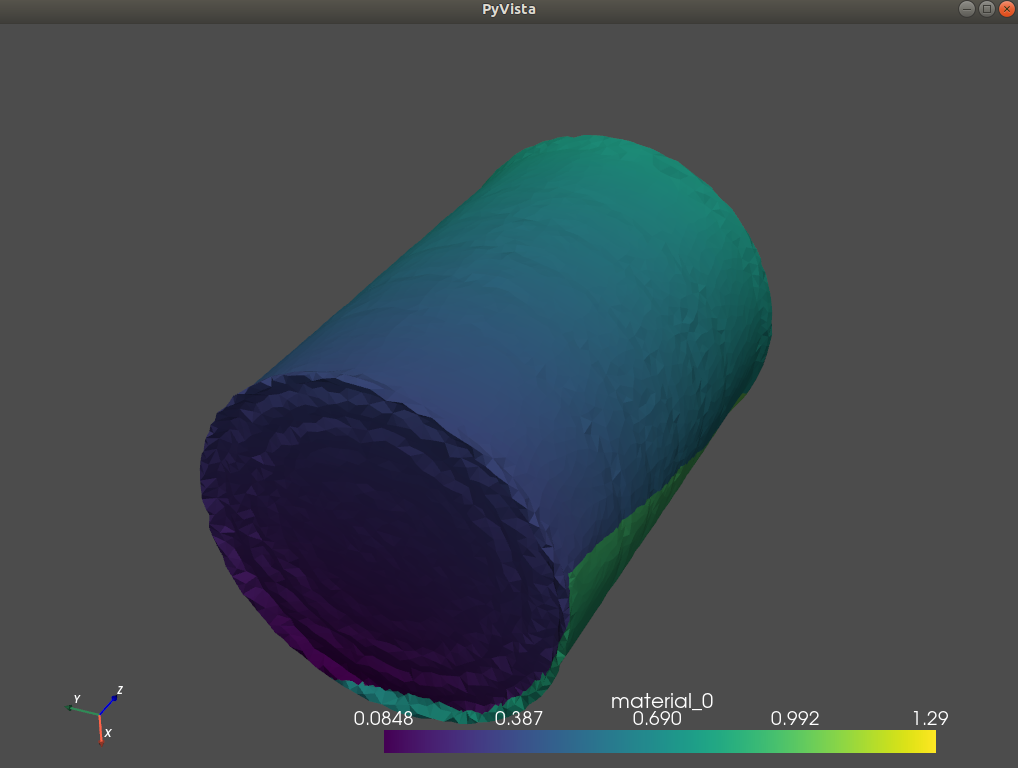The image size is (1018, 768).
Task: Click the origin of the axes orientation widget
Action: 99,713
